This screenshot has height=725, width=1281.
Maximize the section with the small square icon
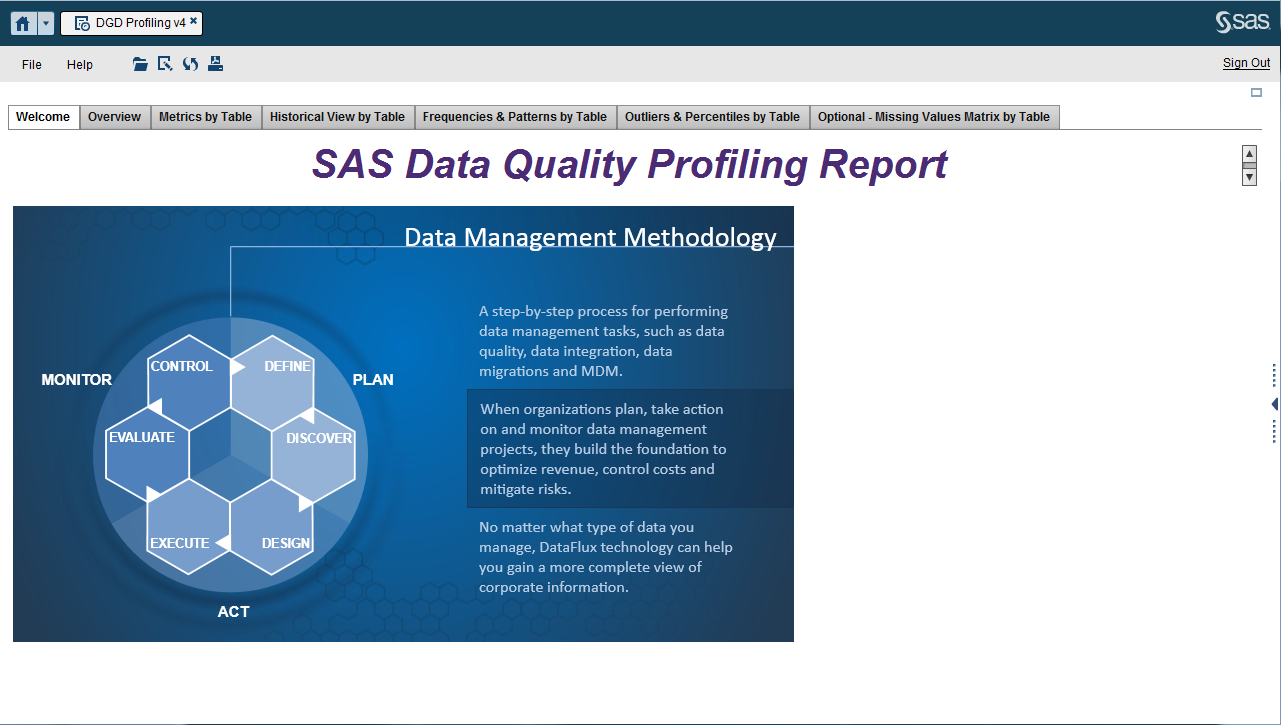[x=1255, y=90]
